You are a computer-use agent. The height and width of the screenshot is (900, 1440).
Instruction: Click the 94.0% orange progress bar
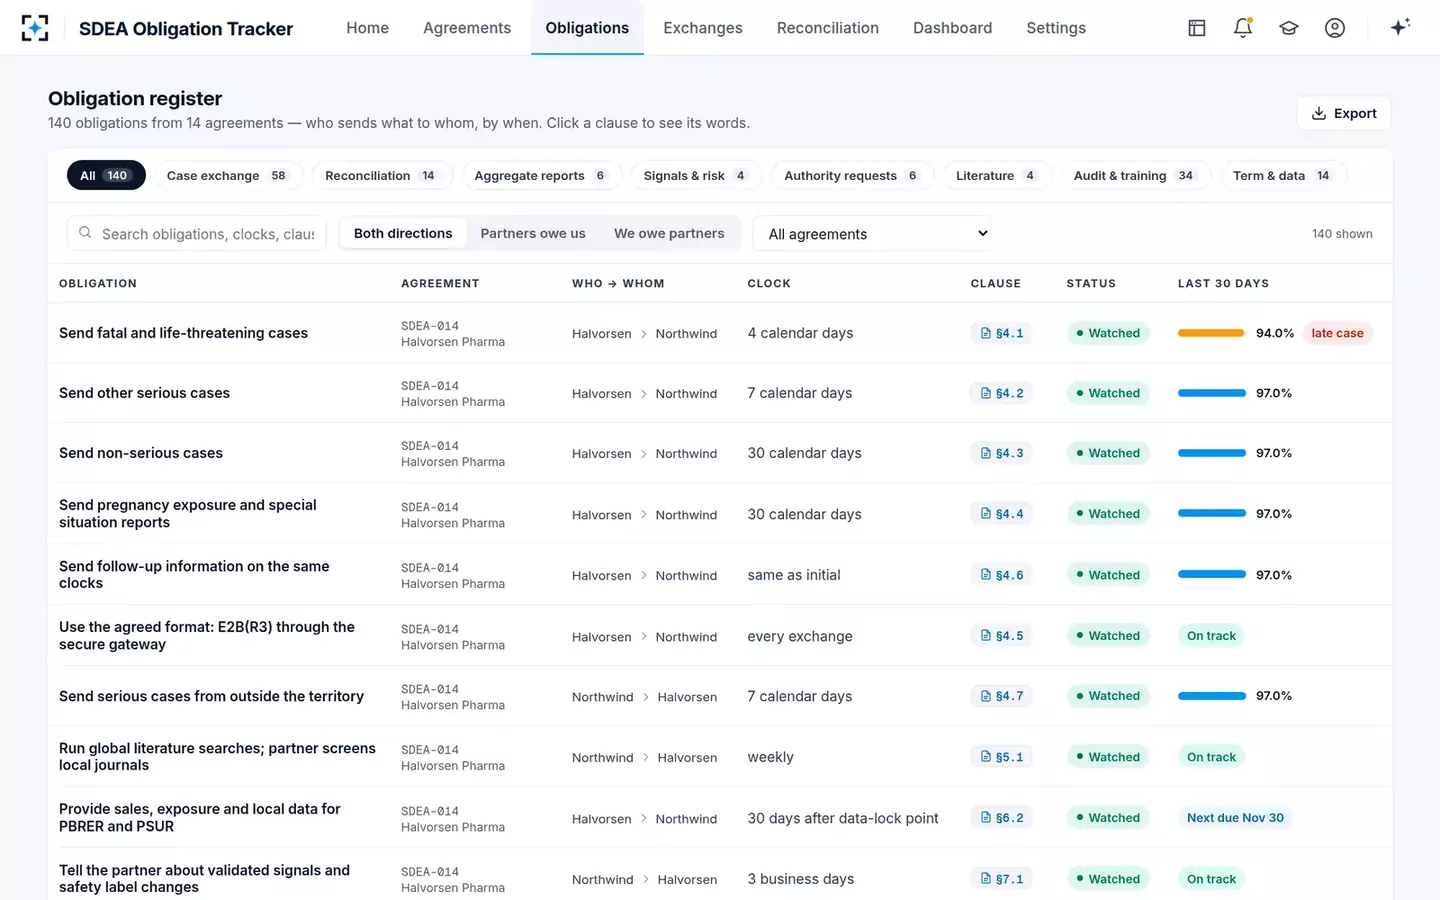[x=1211, y=333]
